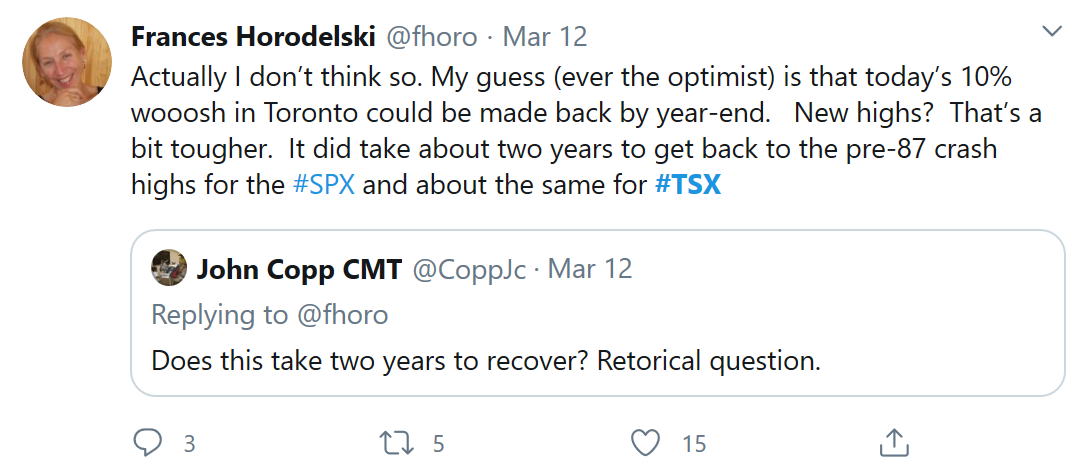Click the 'Replying to @fhoro' line

270,314
